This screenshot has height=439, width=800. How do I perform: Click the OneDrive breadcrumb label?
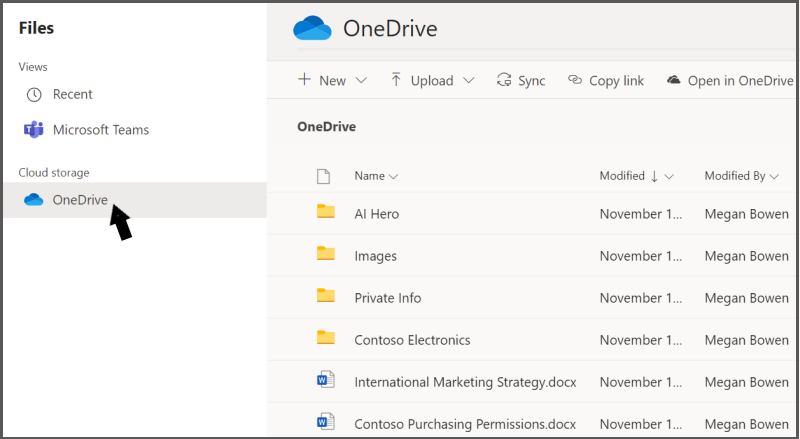pyautogui.click(x=327, y=127)
